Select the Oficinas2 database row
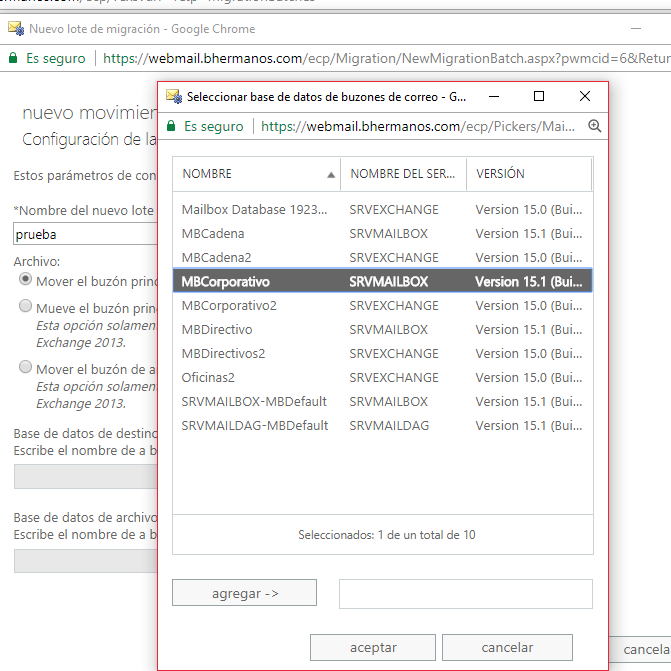Screen dimensions: 671x671 383,377
